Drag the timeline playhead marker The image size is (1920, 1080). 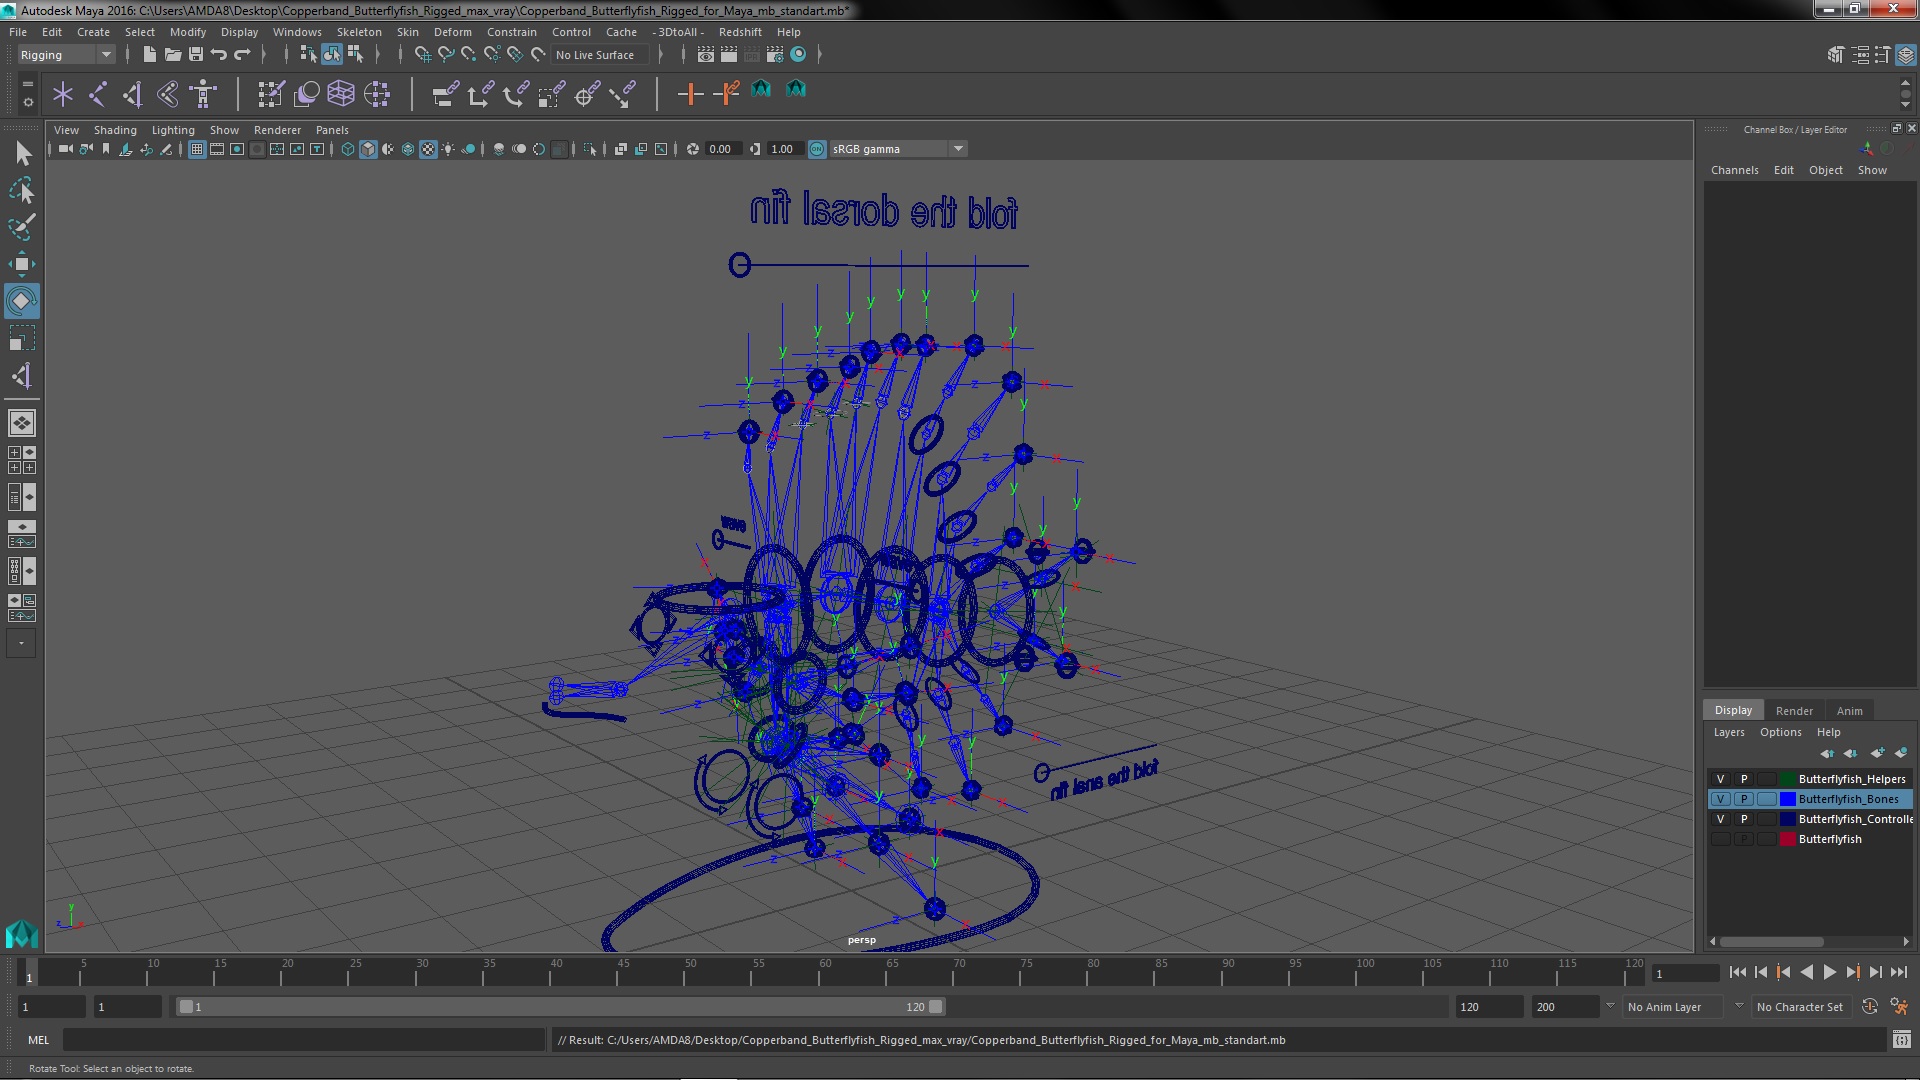(x=29, y=973)
